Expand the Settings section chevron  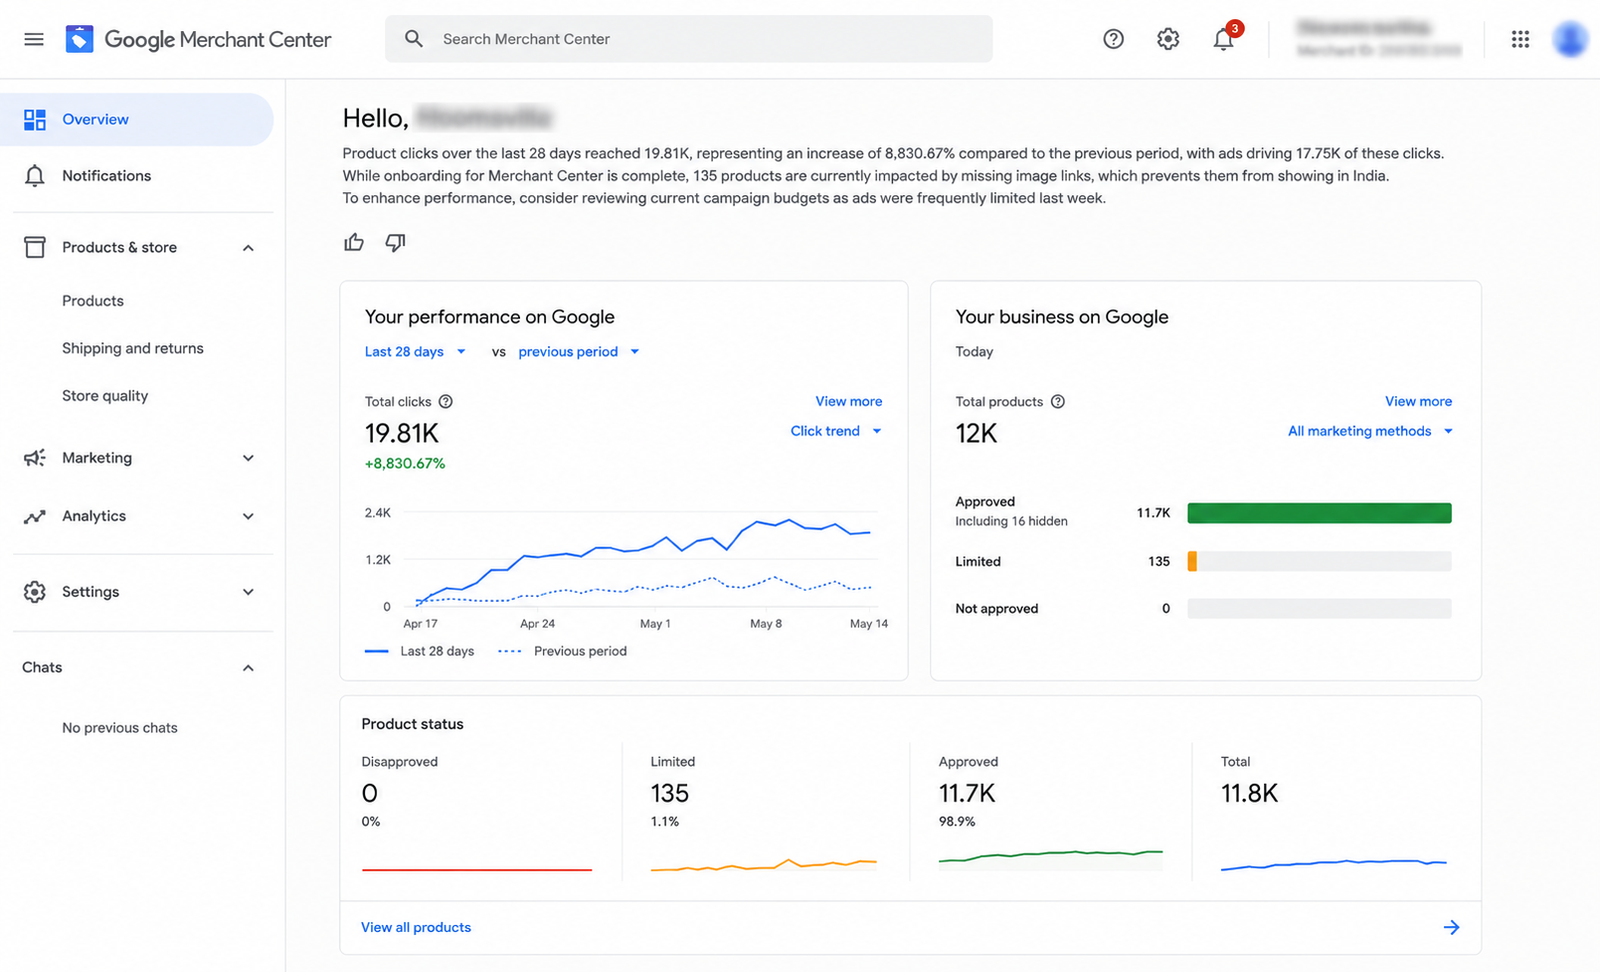click(248, 592)
